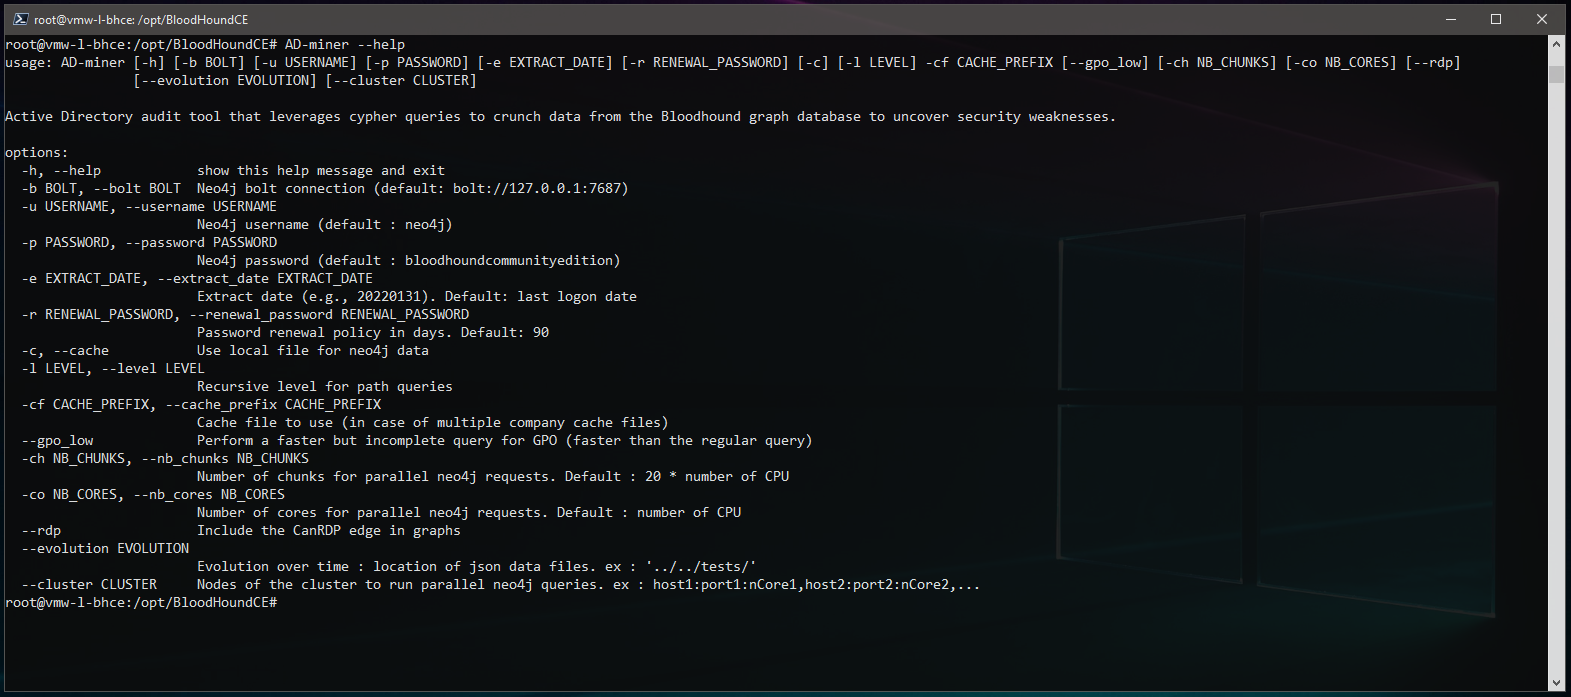The height and width of the screenshot is (697, 1571).
Task: Click 'Use local file for neo4j data'
Action: click(x=313, y=350)
